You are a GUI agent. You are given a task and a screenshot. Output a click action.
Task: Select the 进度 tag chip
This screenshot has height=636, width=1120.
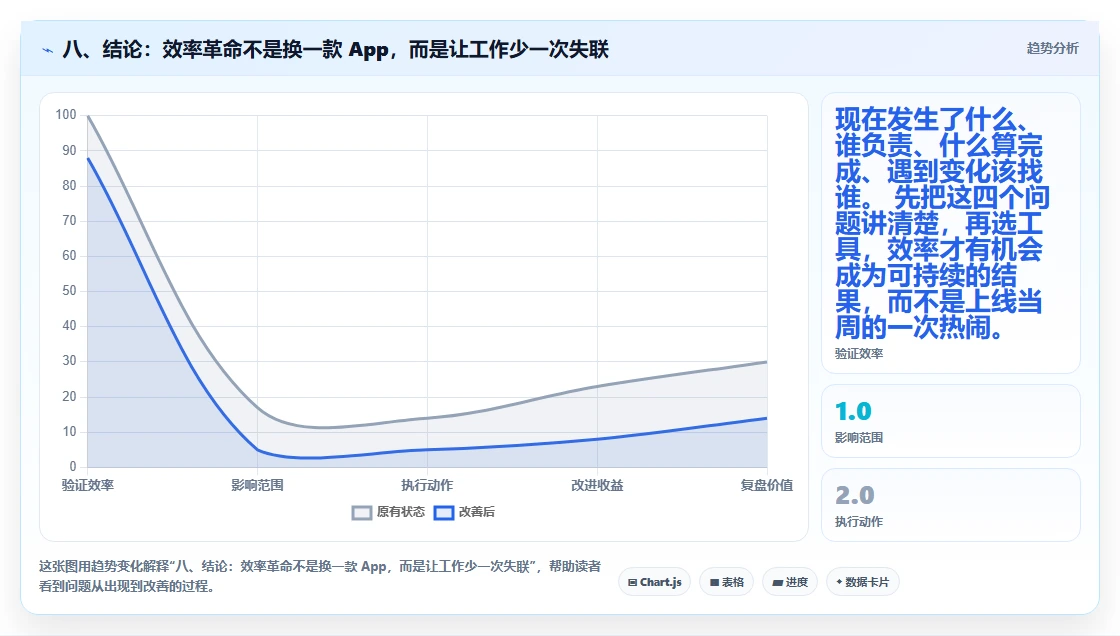[x=790, y=582]
